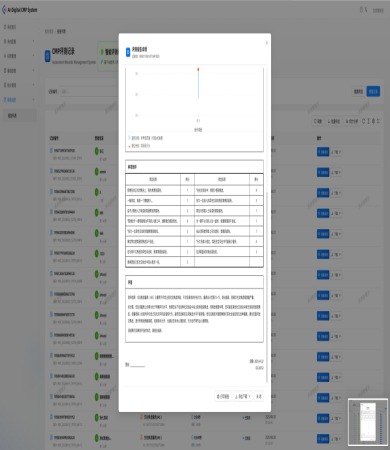The width and height of the screenshot is (390, 450).
Task: Expand the blue active sidebar menu group
Action: pos(20,100)
